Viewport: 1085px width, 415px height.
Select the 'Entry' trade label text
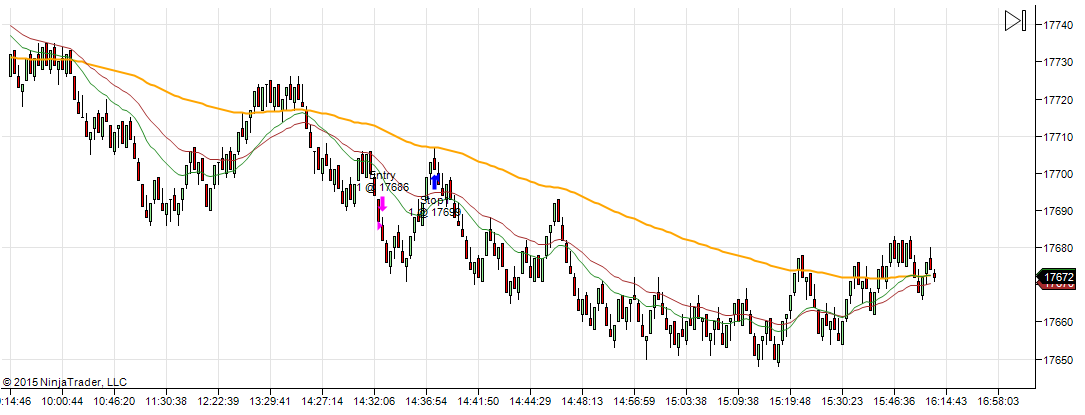coord(383,176)
